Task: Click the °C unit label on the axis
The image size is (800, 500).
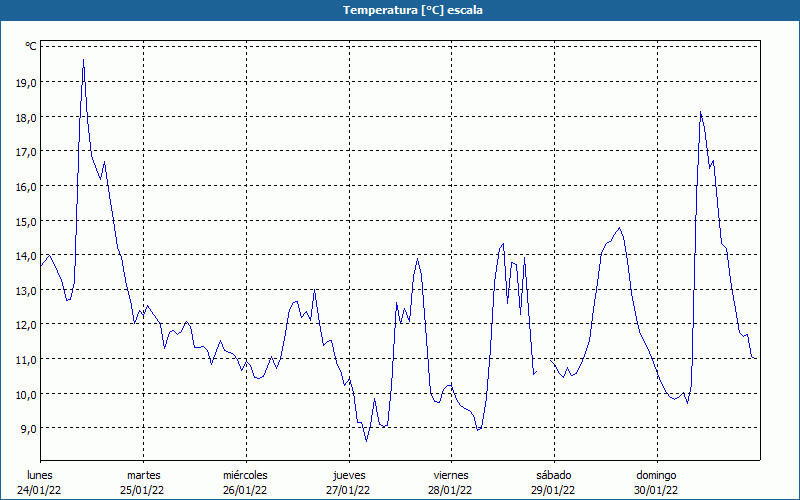Action: point(31,46)
